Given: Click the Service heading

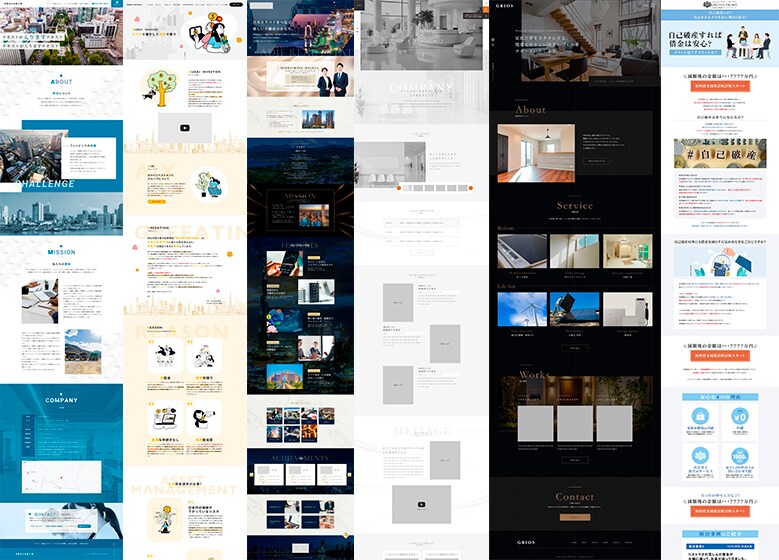Looking at the screenshot, I should 575,205.
